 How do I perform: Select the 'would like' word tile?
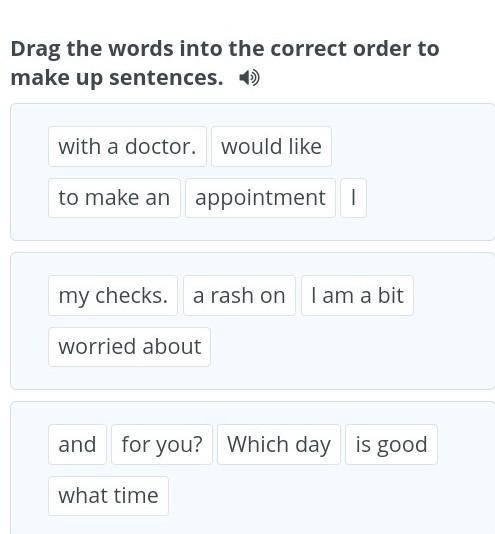coord(271,146)
